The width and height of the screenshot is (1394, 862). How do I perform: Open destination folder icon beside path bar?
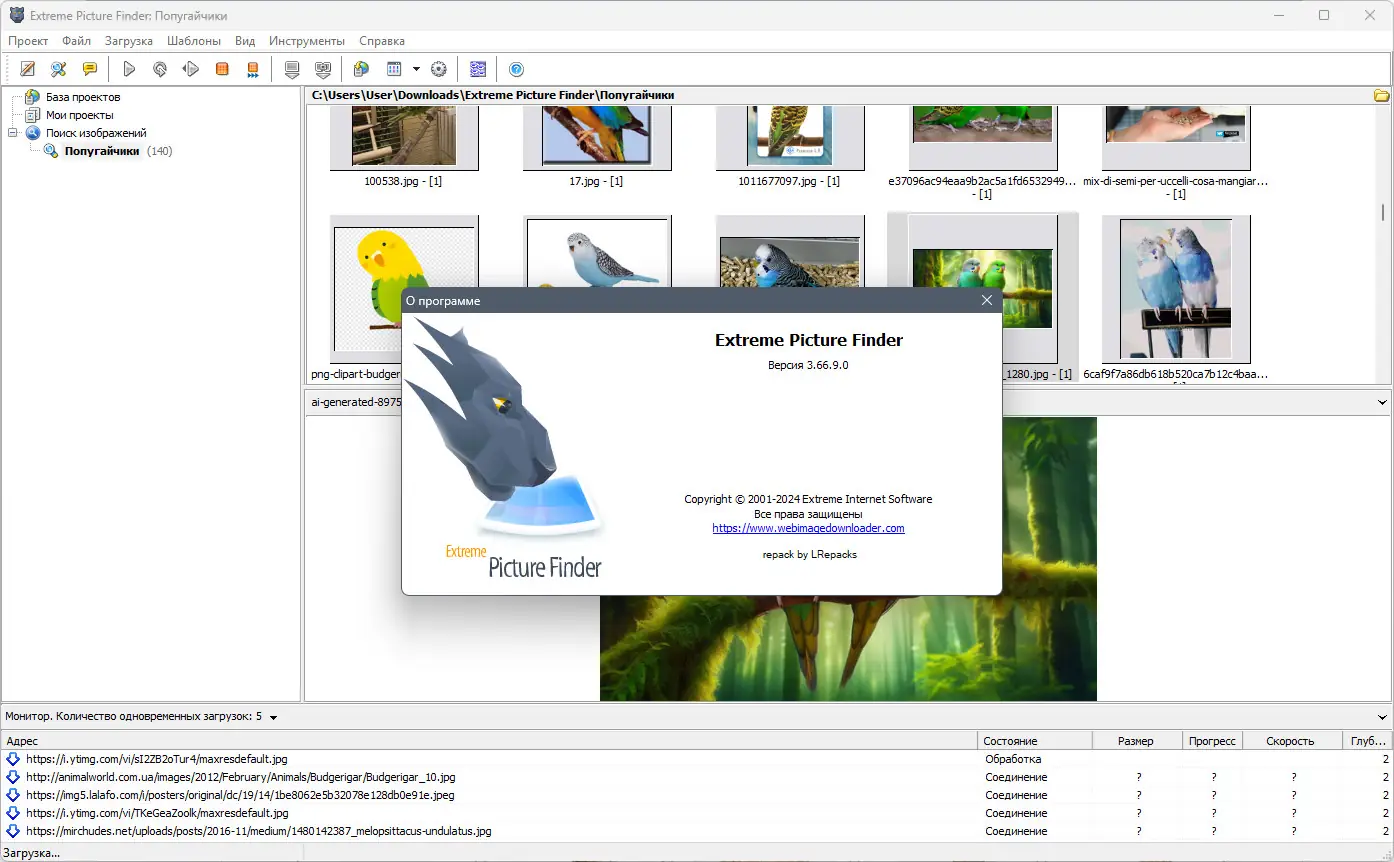point(1381,95)
